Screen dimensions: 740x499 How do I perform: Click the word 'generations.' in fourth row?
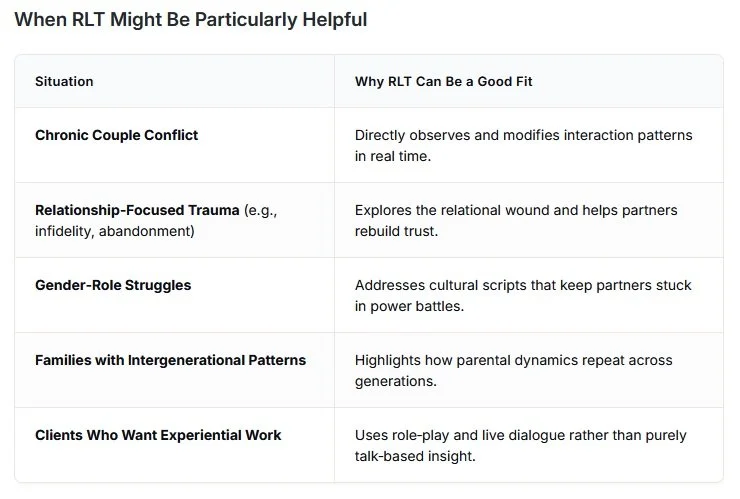click(394, 381)
